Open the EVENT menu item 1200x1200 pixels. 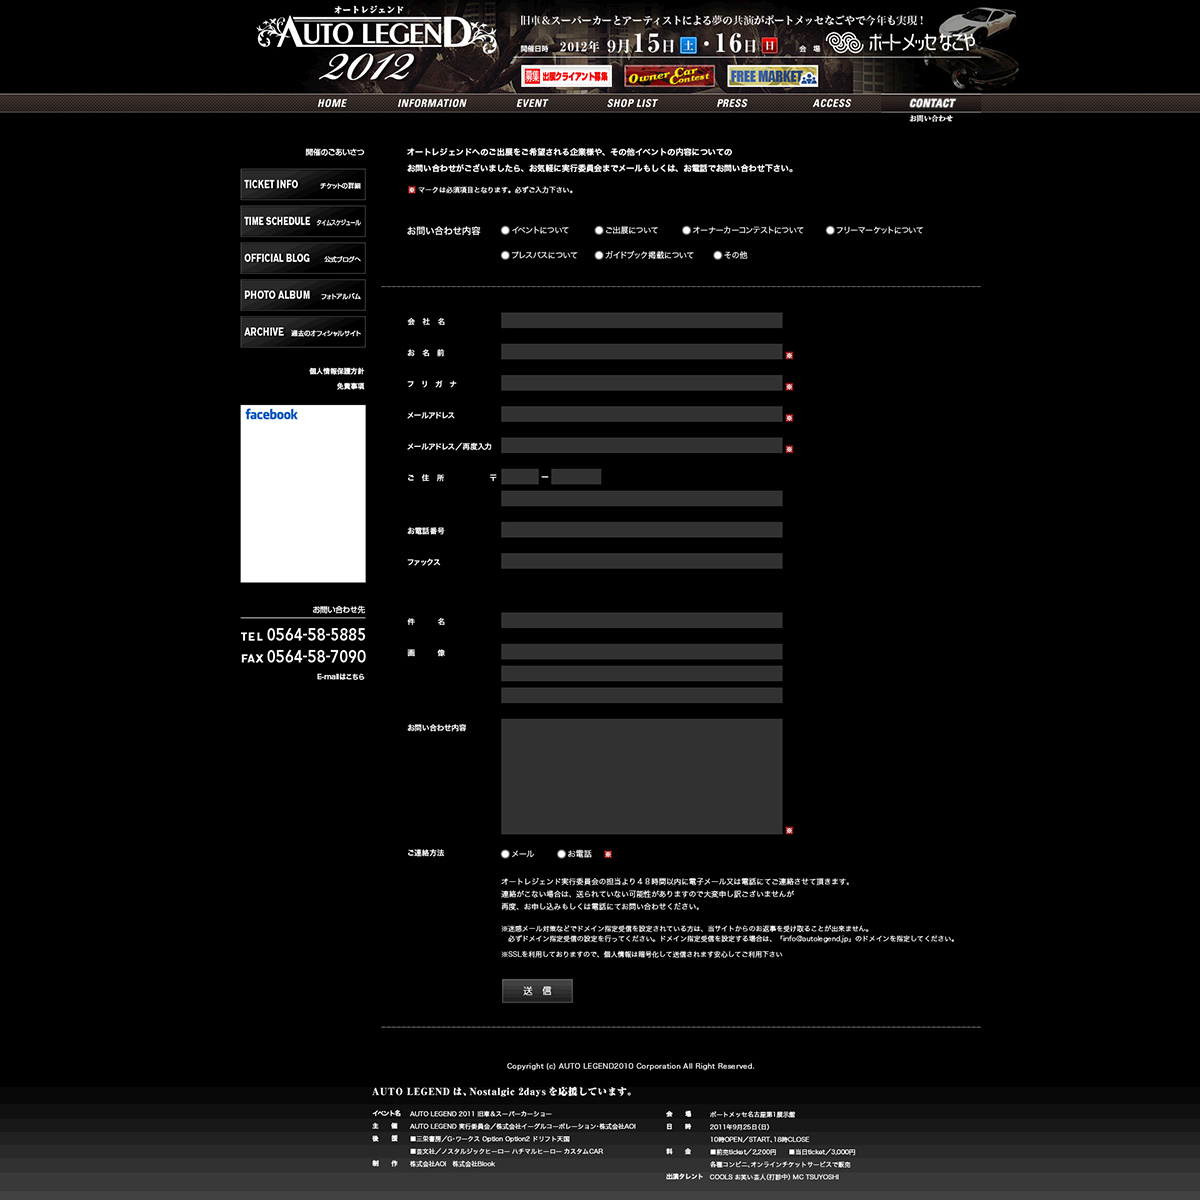pyautogui.click(x=532, y=103)
